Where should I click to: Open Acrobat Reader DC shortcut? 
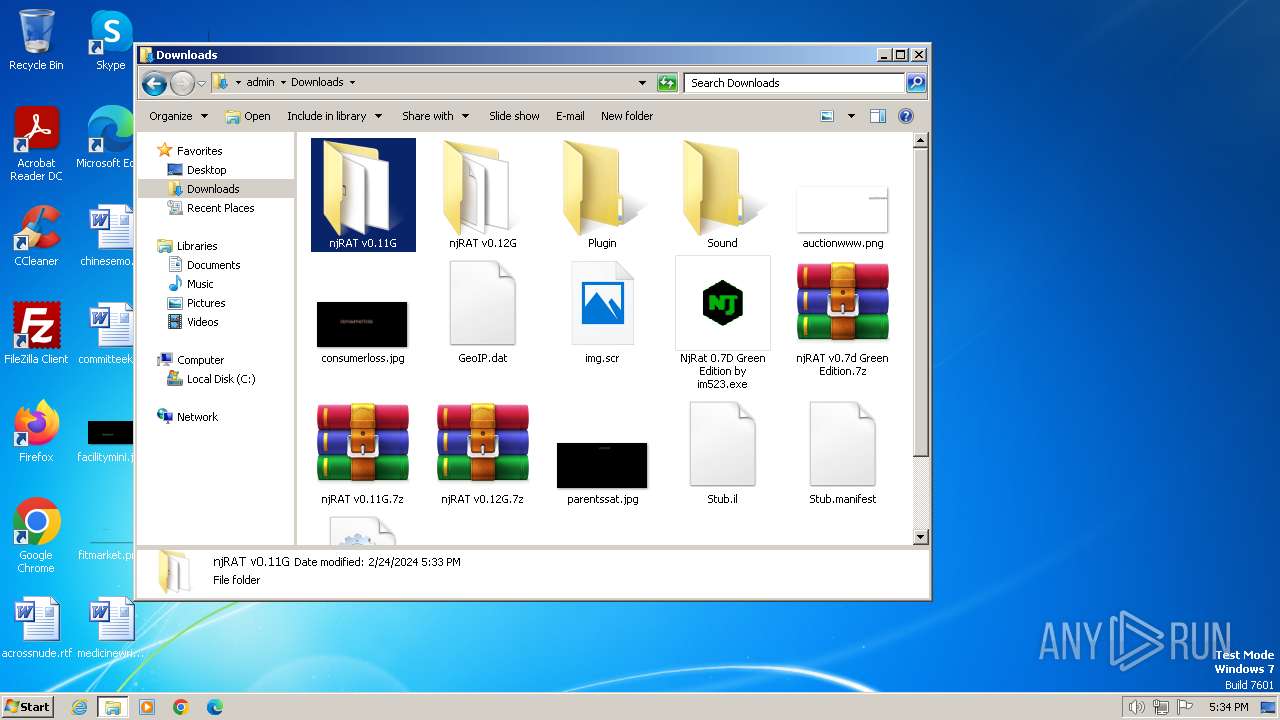[36, 144]
